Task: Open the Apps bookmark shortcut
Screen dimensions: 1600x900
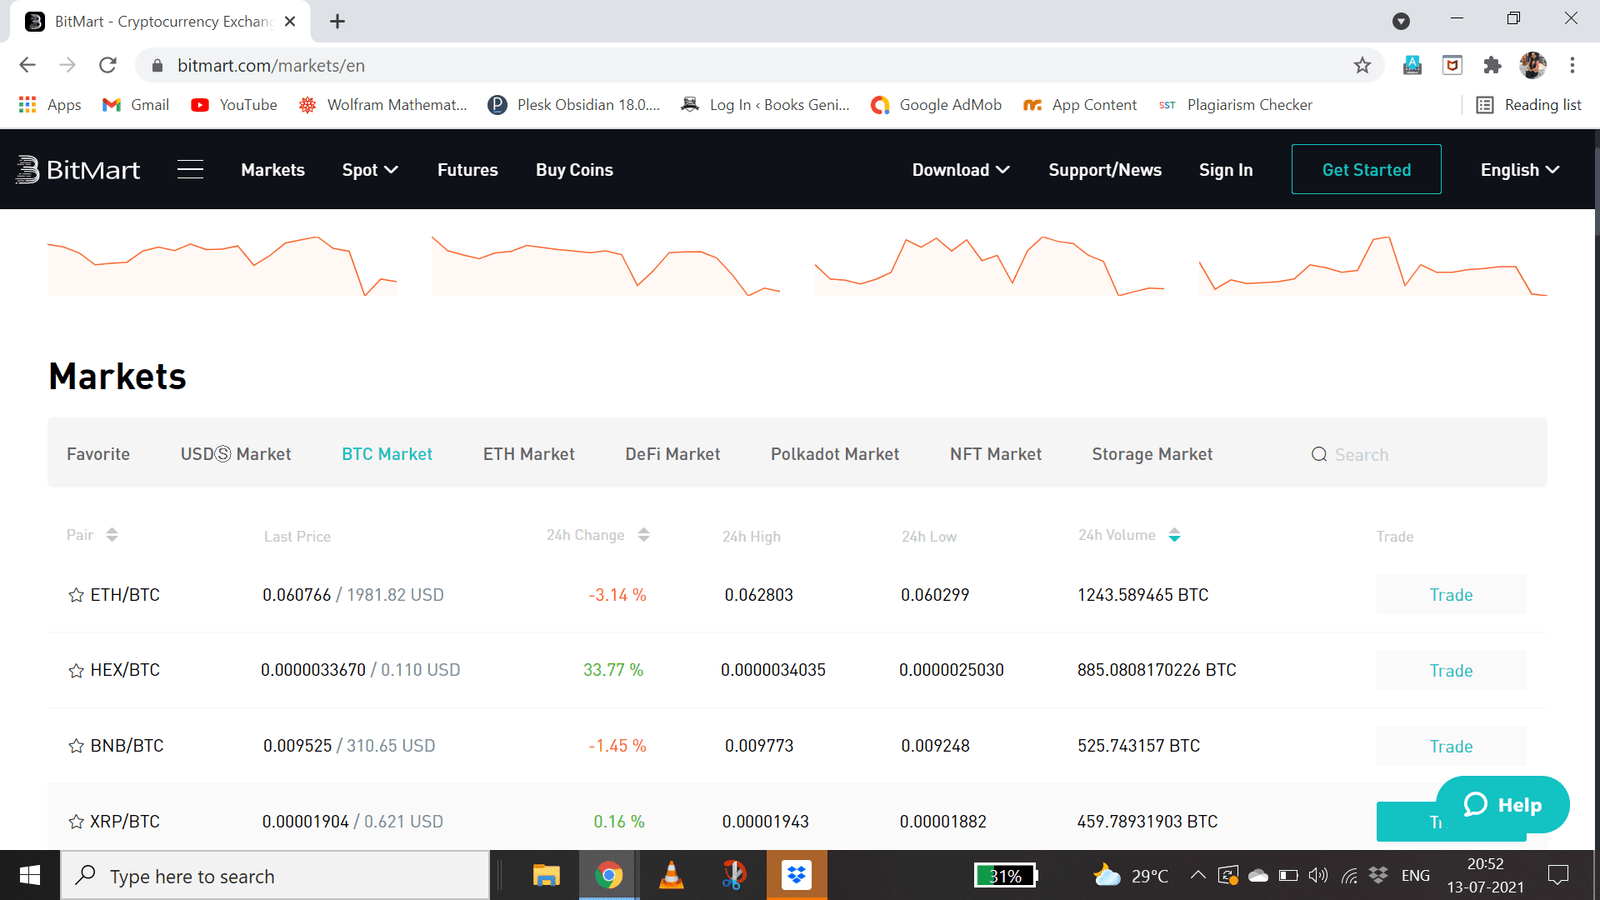Action: click(x=50, y=105)
